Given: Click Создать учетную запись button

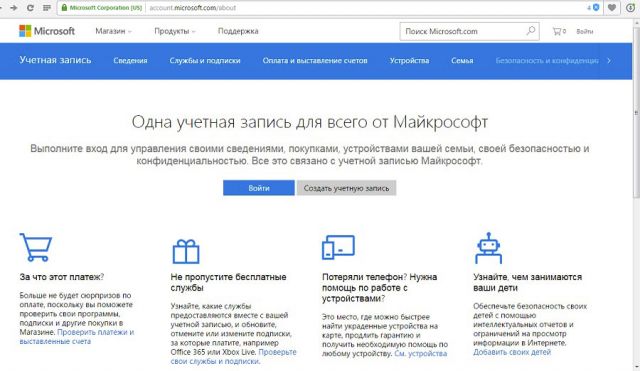Looking at the screenshot, I should pyautogui.click(x=346, y=188).
